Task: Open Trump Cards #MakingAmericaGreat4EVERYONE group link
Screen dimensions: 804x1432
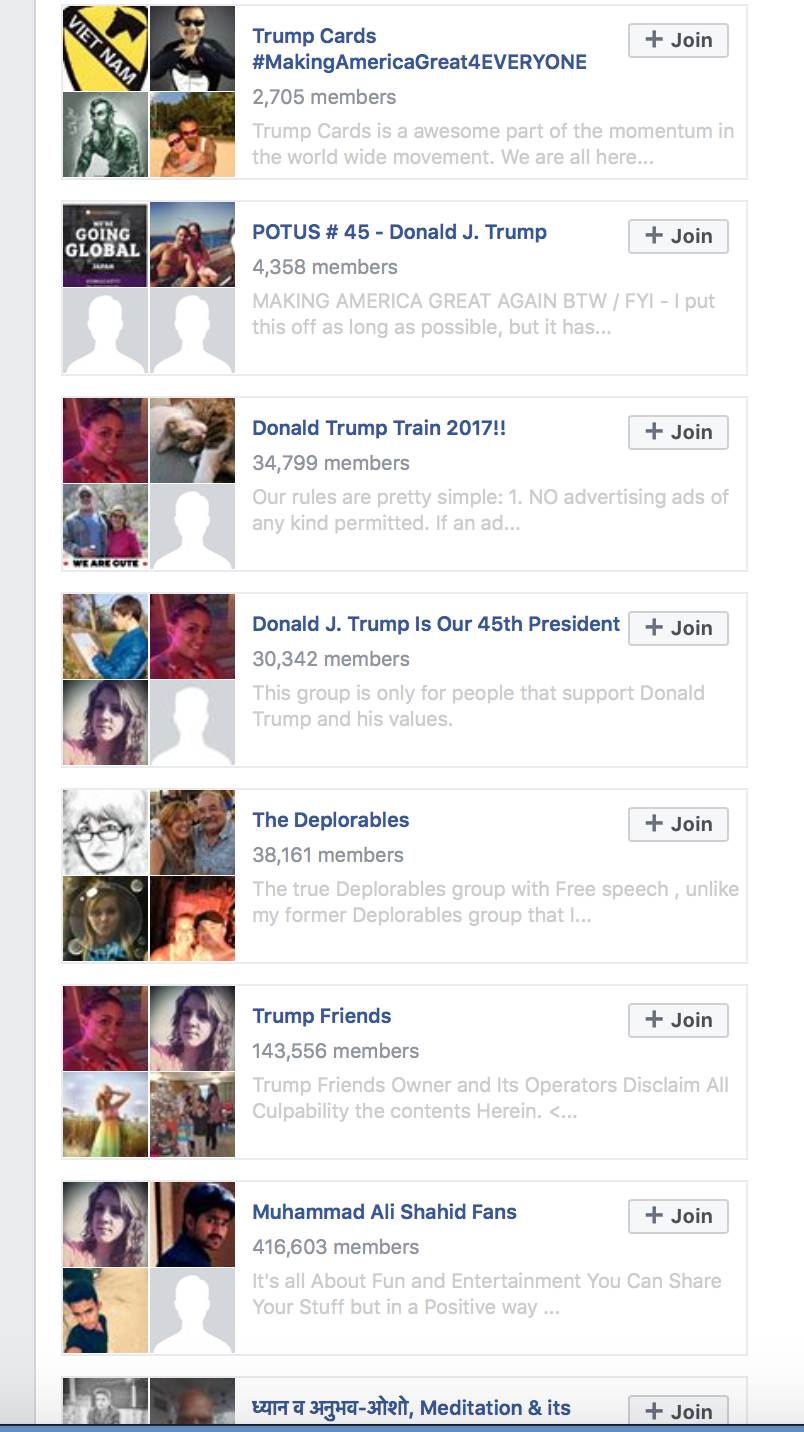Action: point(420,49)
